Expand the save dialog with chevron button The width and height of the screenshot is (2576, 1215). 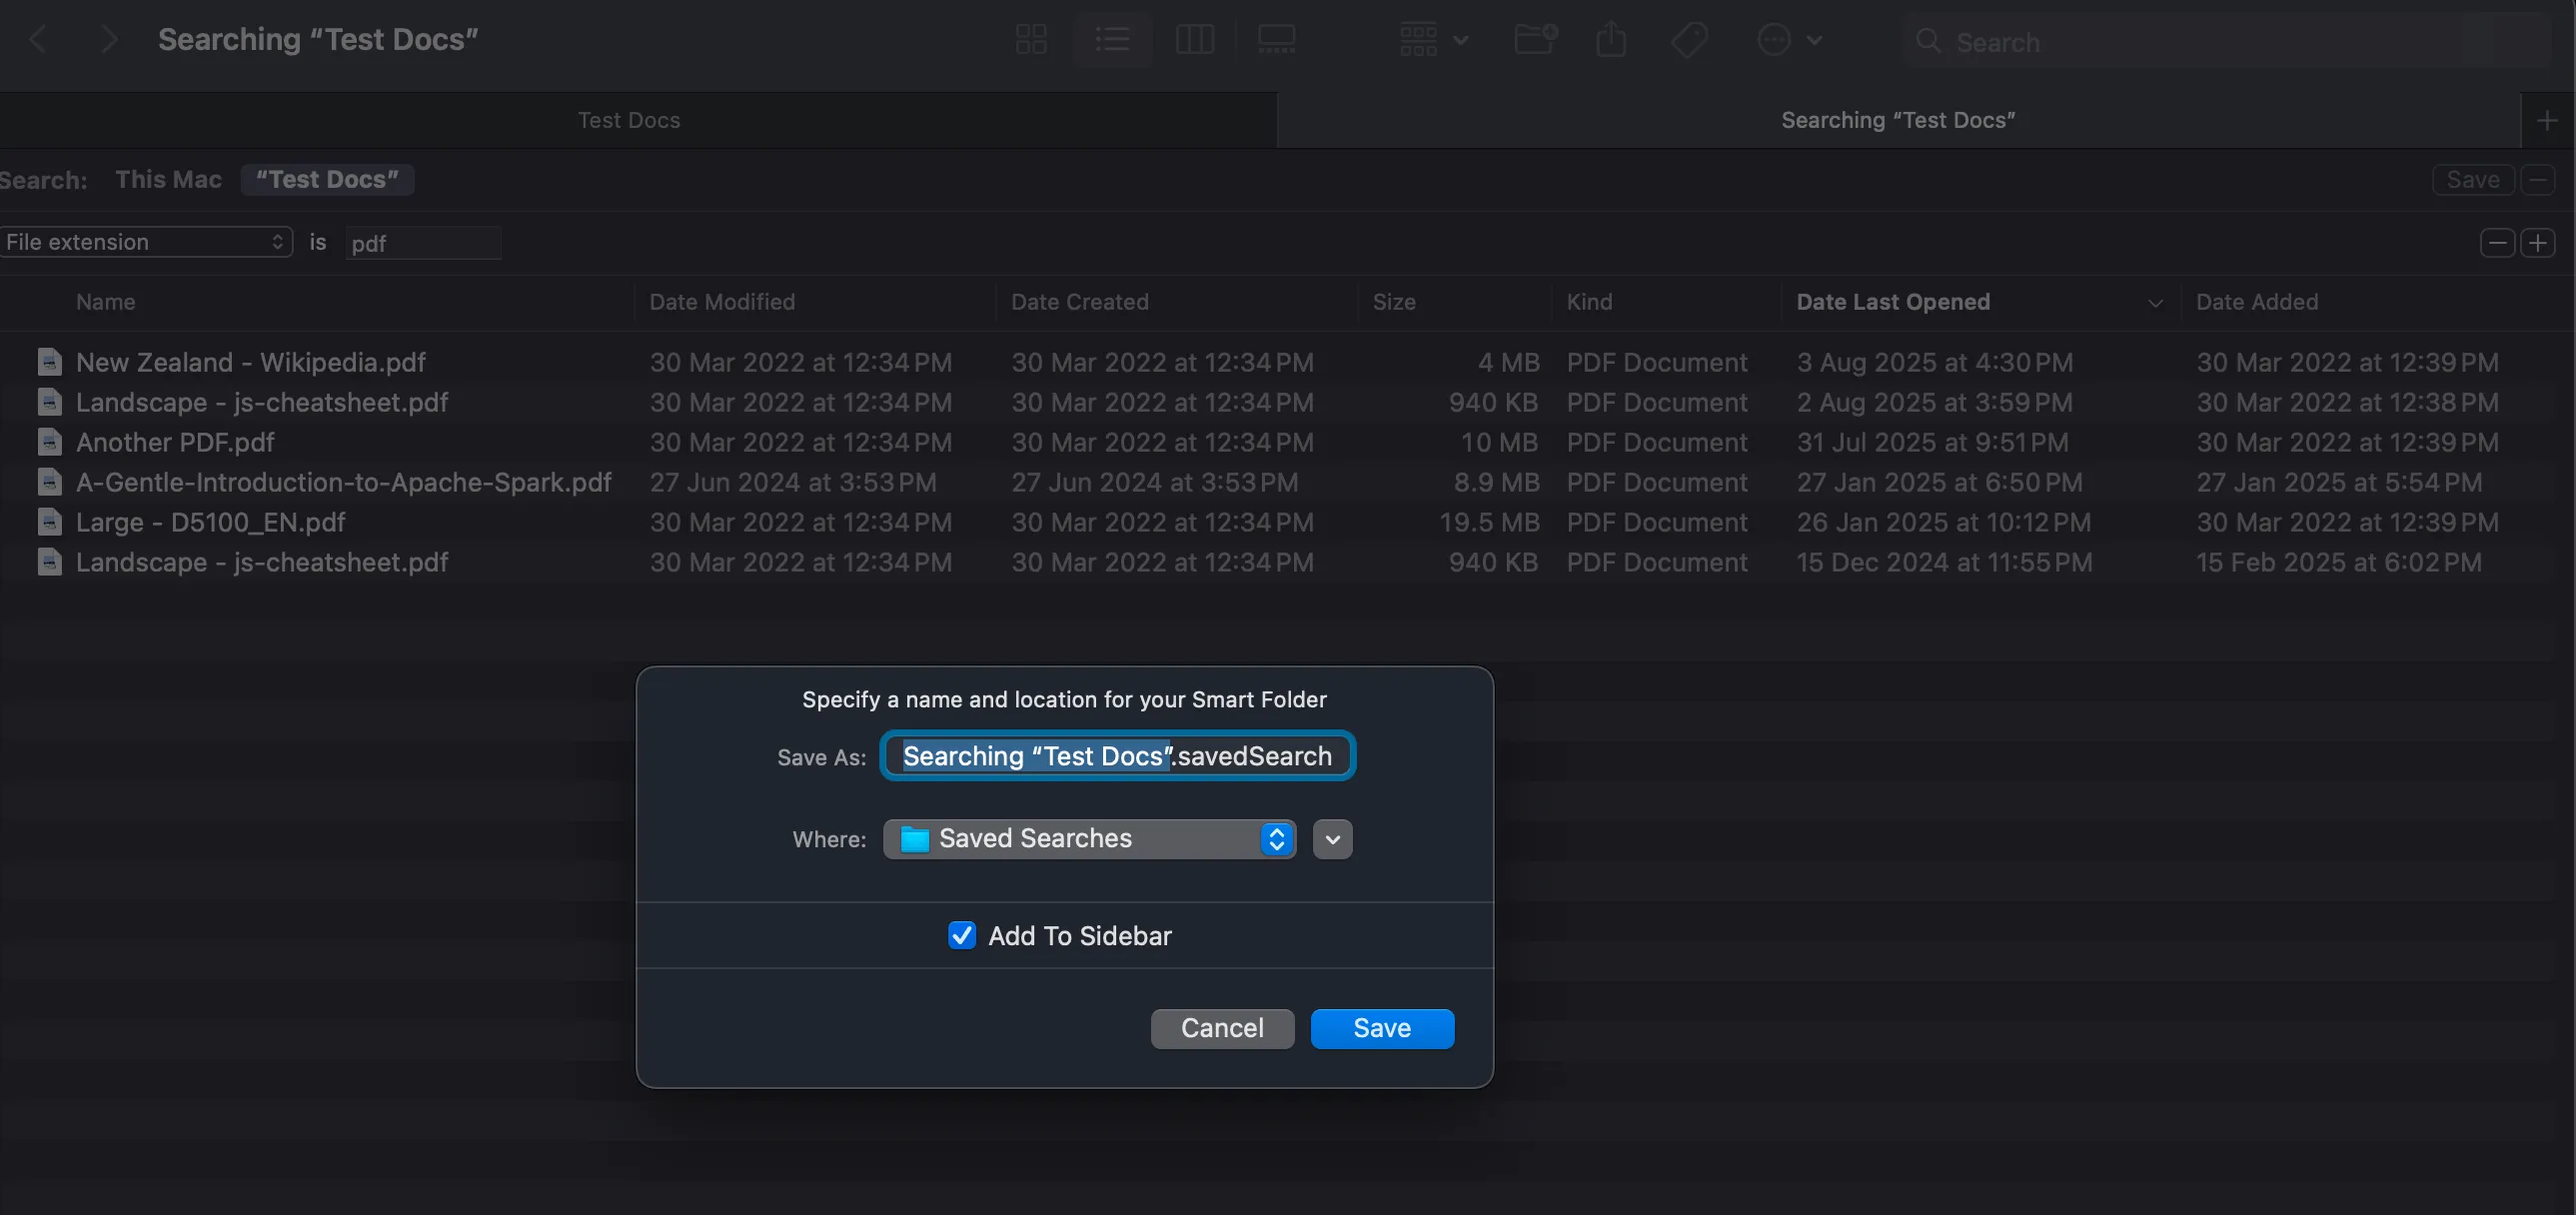[1332, 839]
